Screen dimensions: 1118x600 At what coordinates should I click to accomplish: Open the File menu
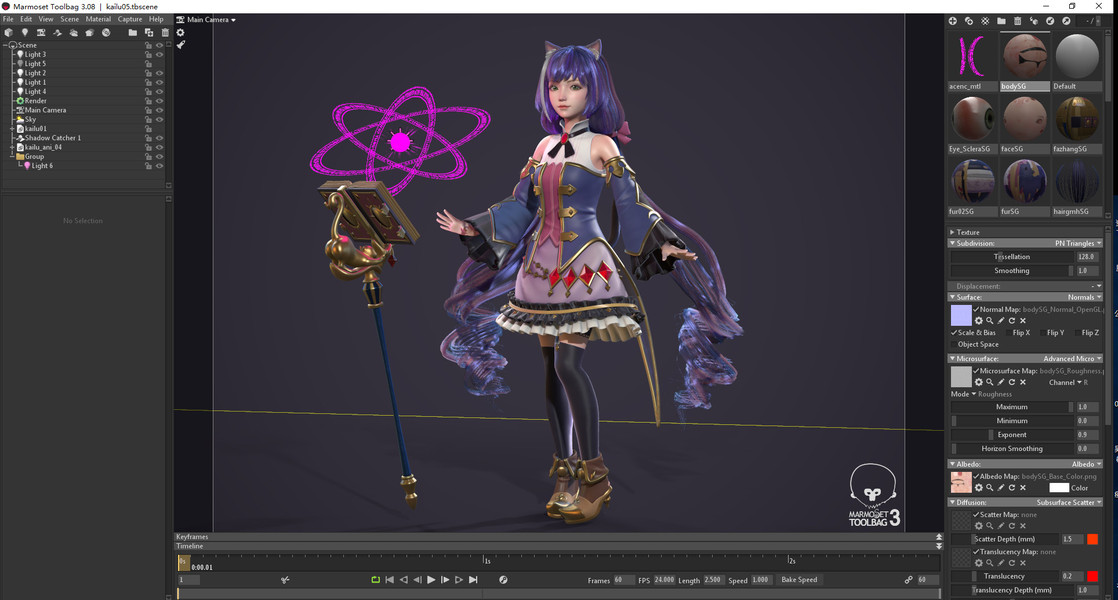[8, 19]
